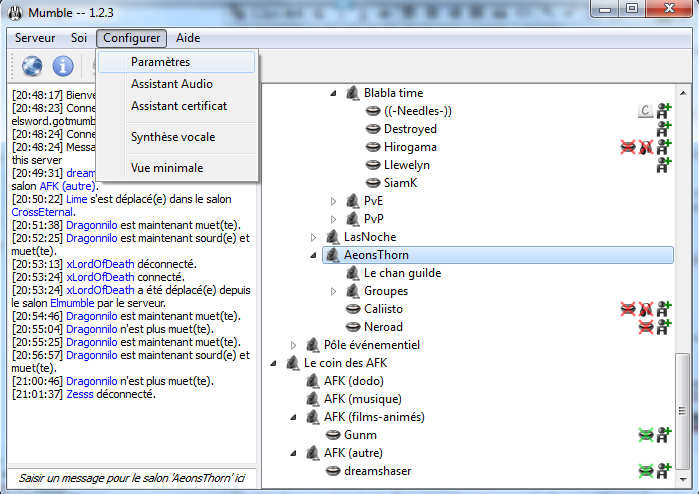The image size is (699, 494).
Task: Expand the Pôle événementiel channel
Action: click(293, 345)
